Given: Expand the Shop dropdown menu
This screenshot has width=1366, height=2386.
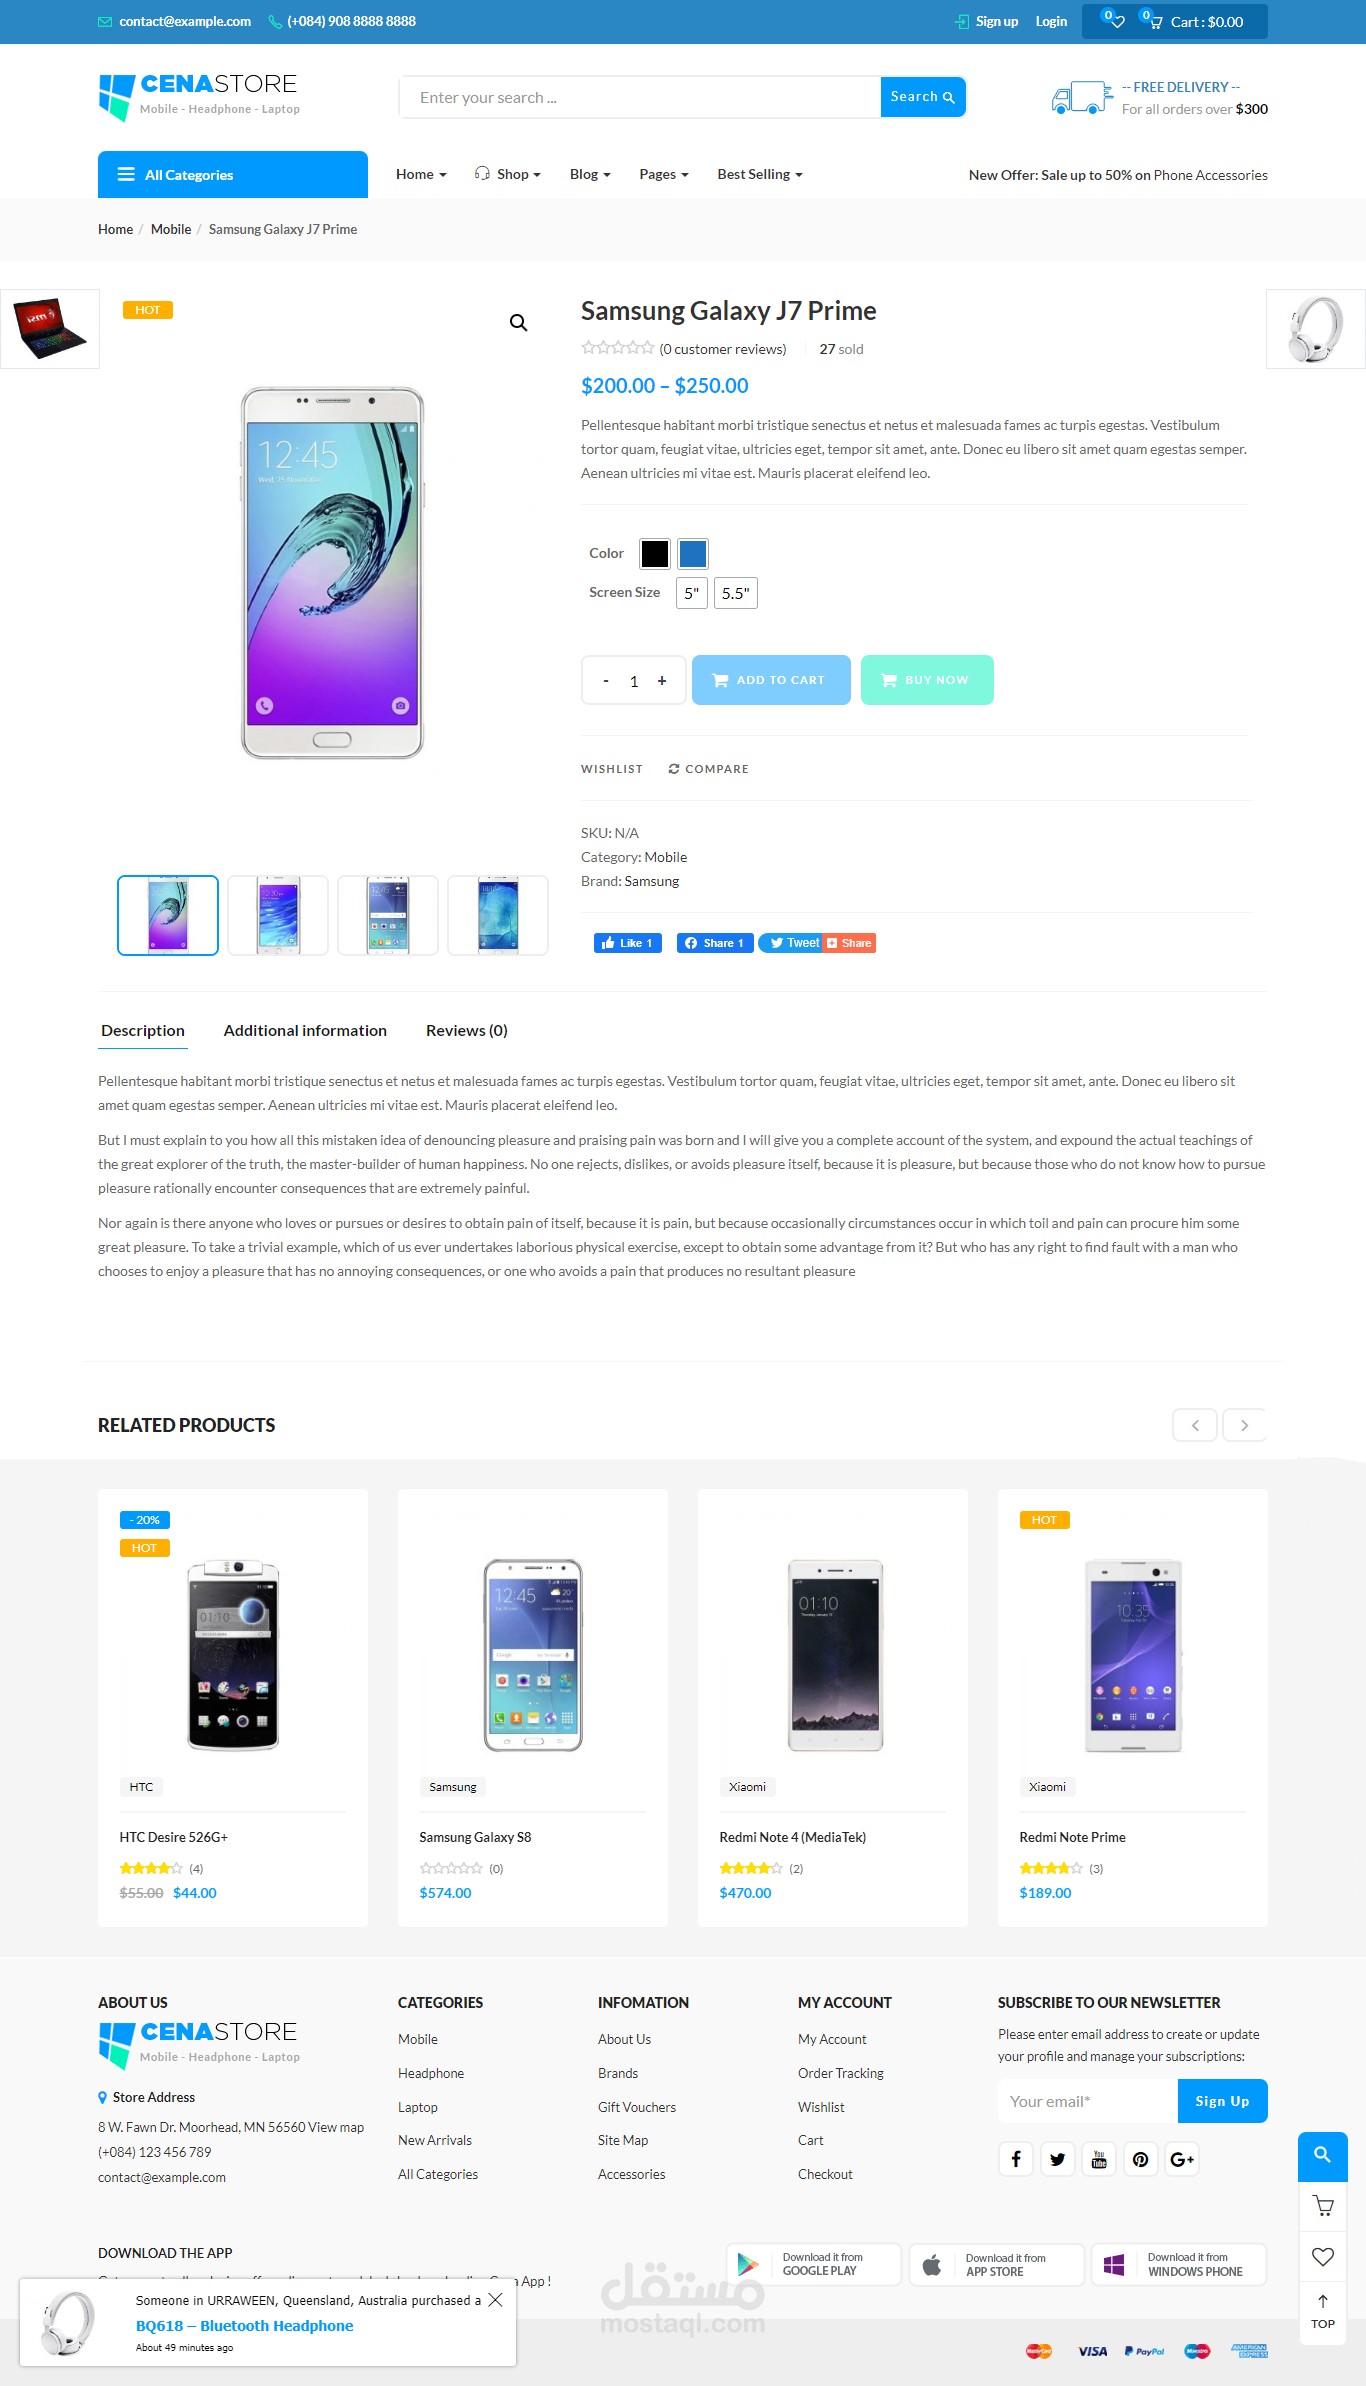Looking at the screenshot, I should click(x=508, y=174).
